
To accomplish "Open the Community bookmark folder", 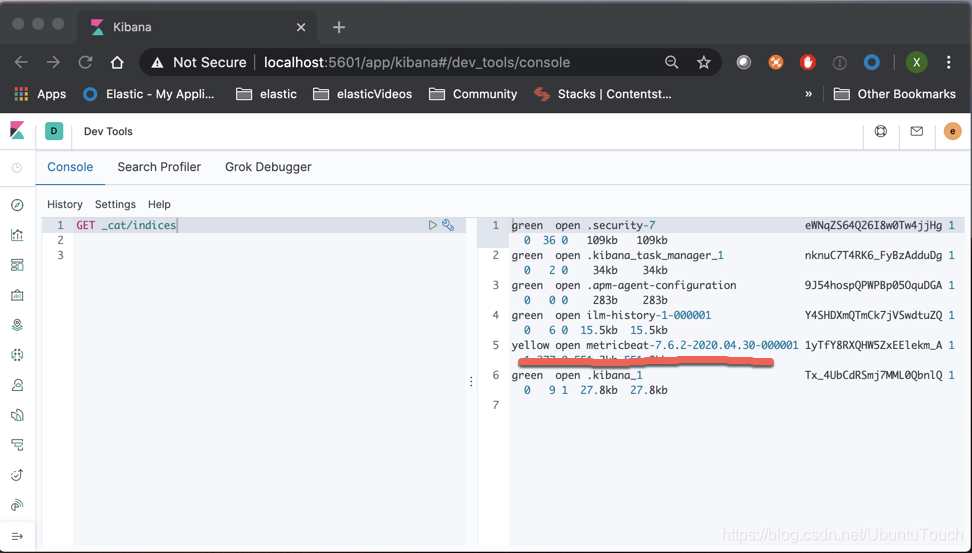I will [x=473, y=94].
